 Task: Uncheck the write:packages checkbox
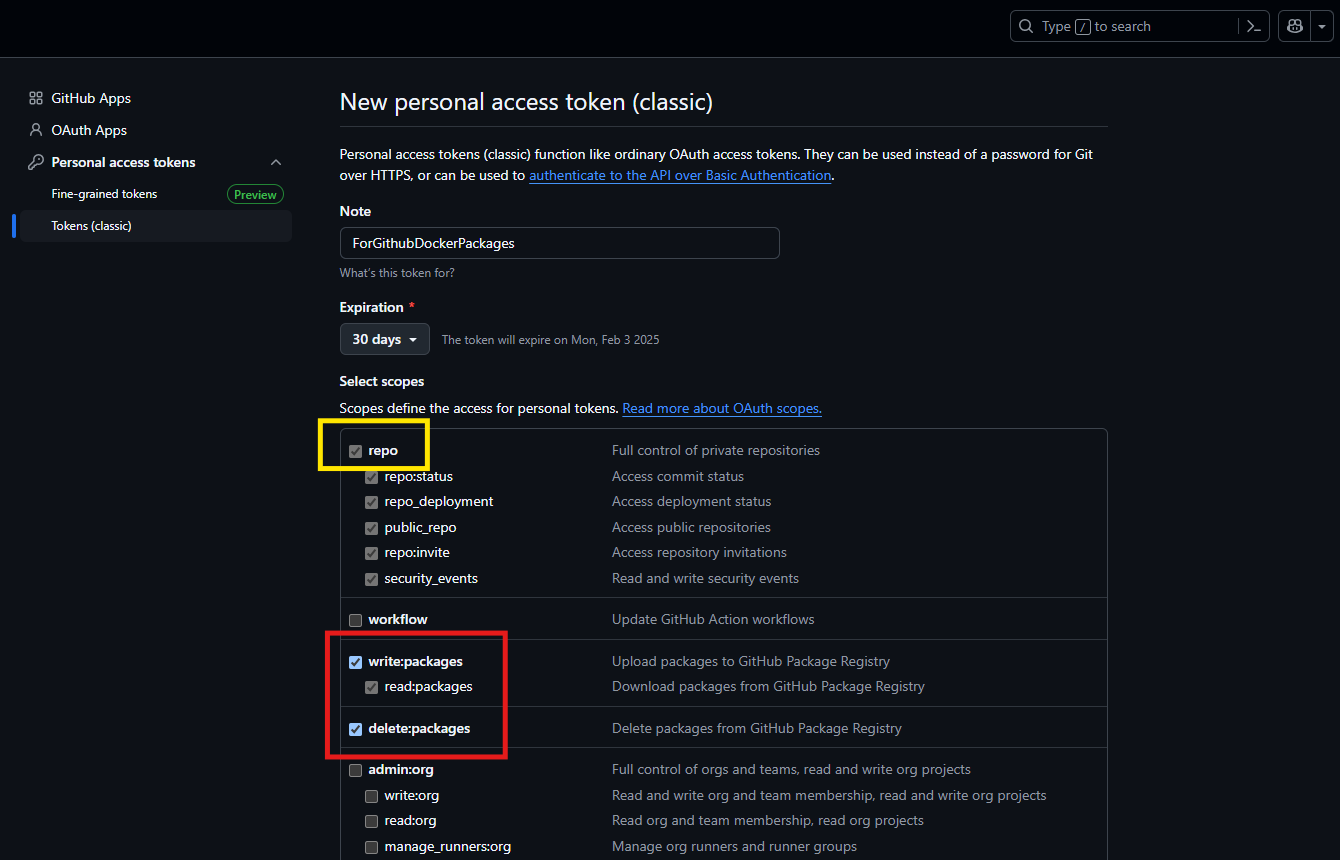point(355,662)
